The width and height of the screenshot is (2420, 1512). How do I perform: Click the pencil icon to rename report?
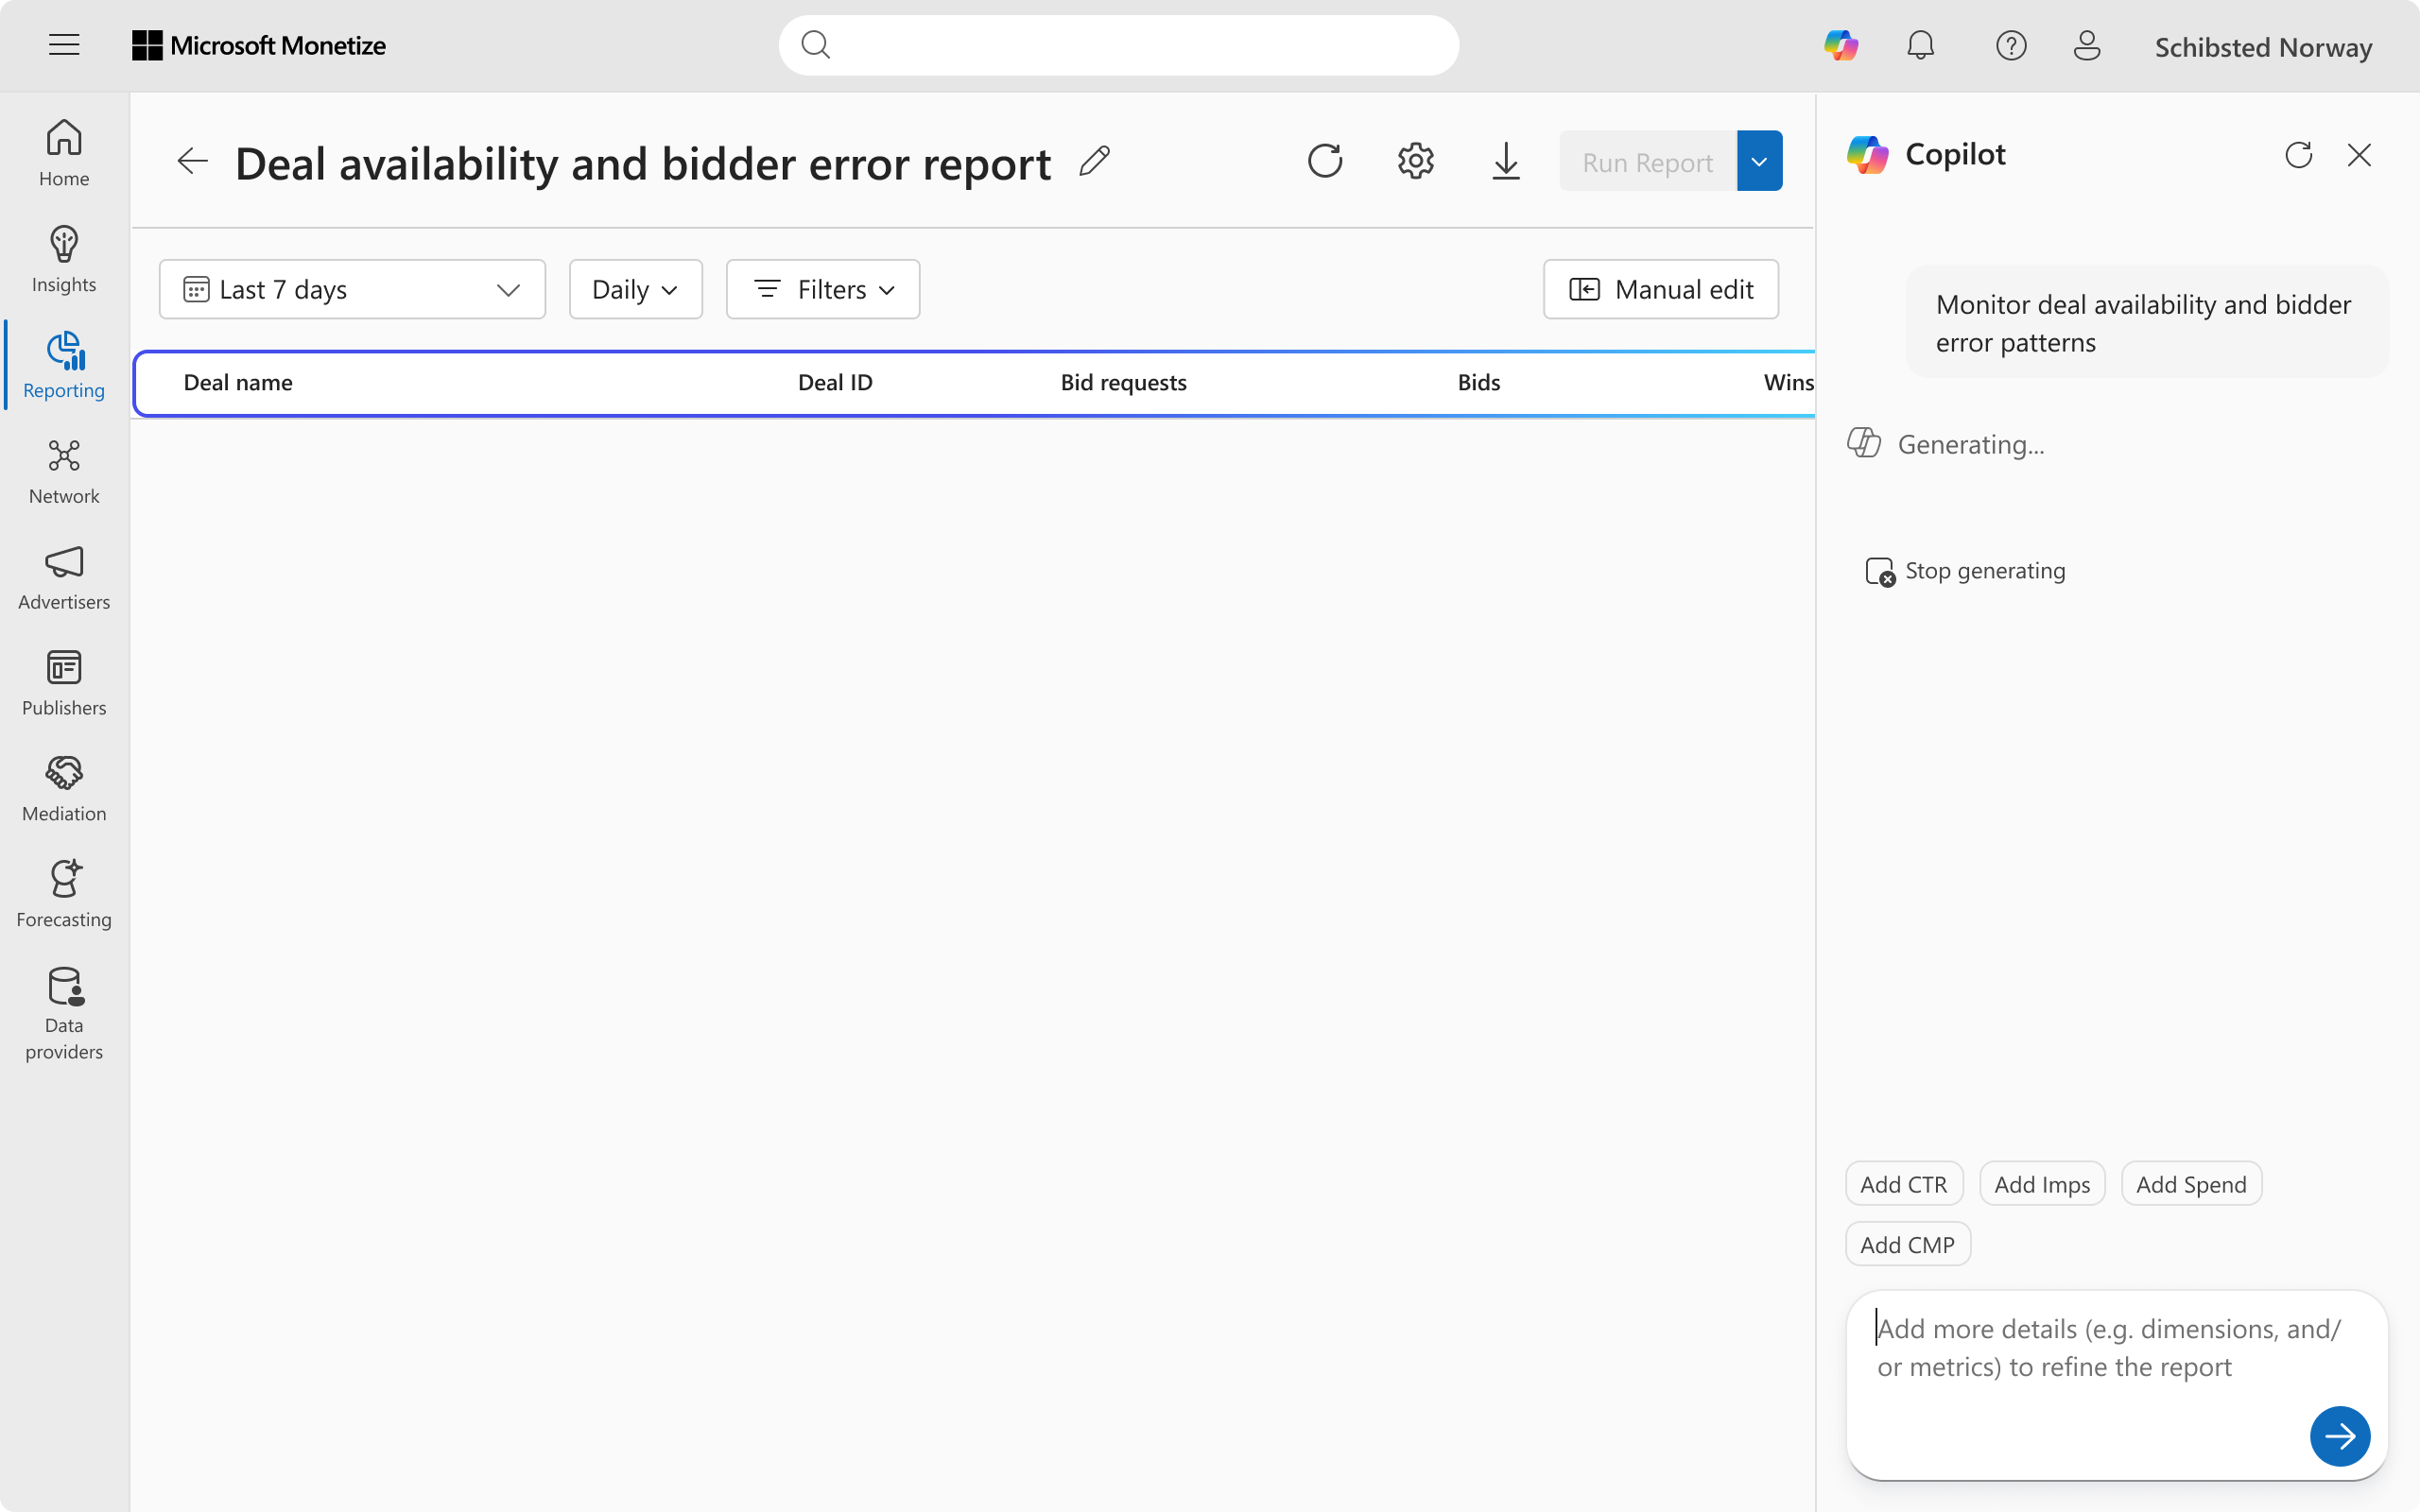(1095, 161)
